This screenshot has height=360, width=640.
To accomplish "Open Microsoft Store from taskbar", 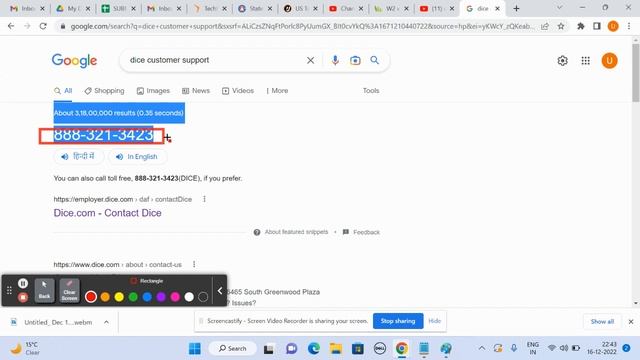I will tap(358, 349).
